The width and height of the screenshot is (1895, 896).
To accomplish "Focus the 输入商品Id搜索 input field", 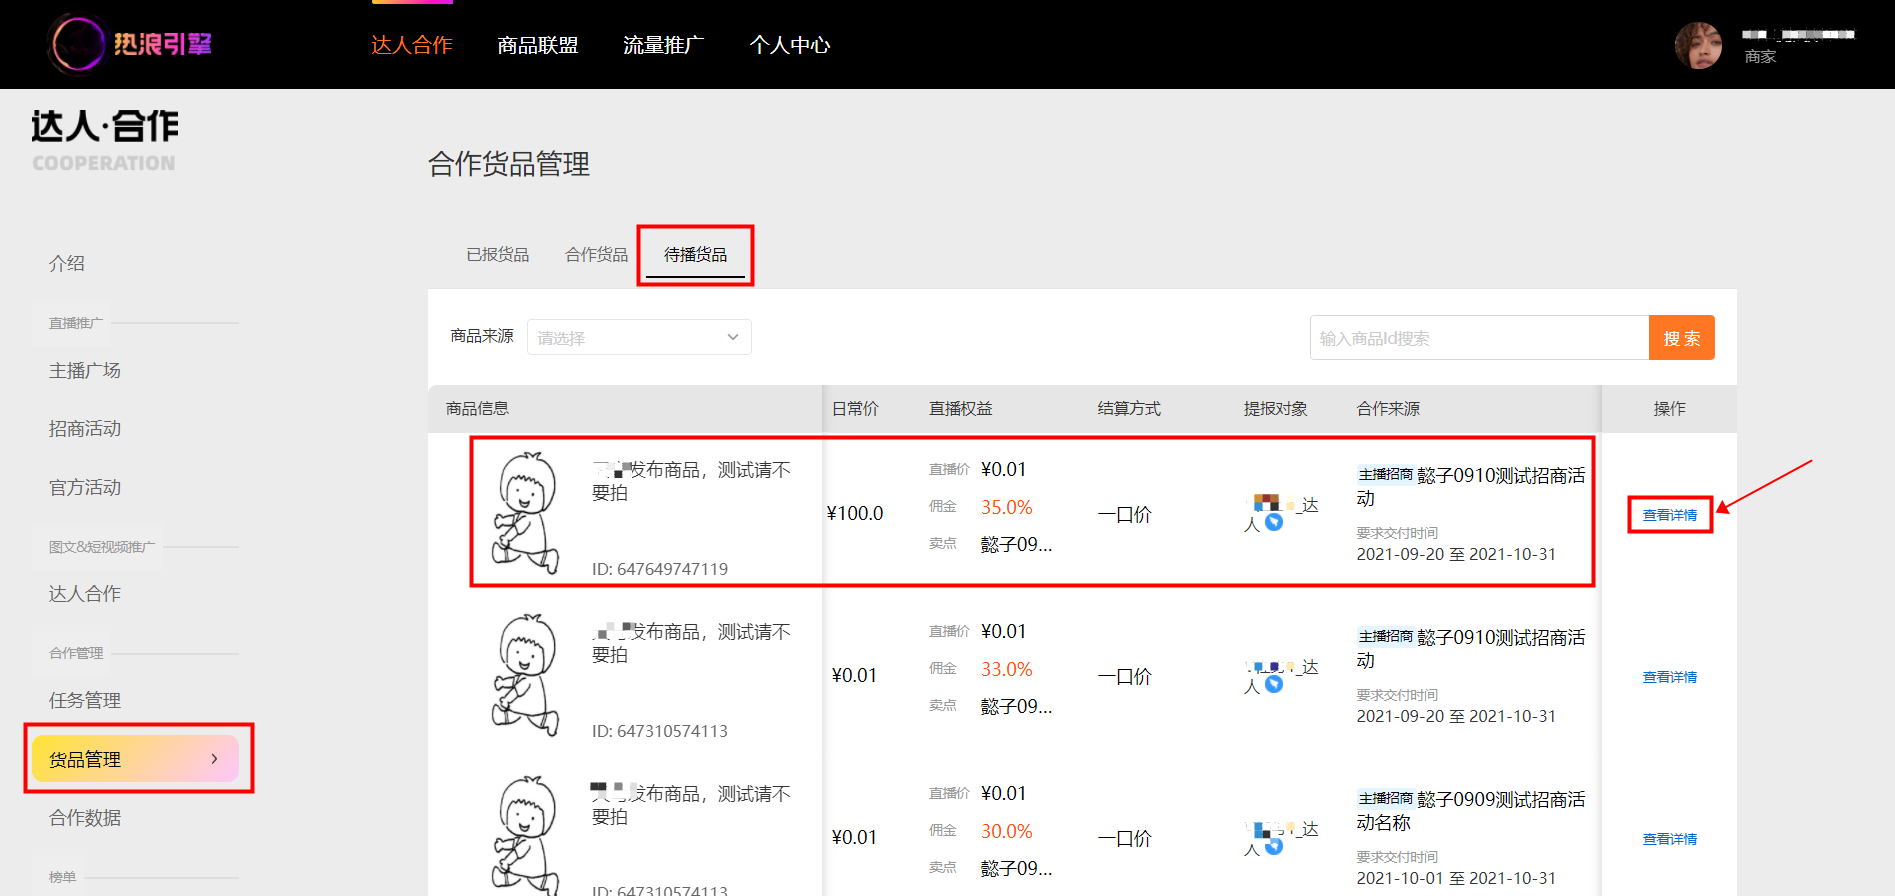I will 1479,338.
